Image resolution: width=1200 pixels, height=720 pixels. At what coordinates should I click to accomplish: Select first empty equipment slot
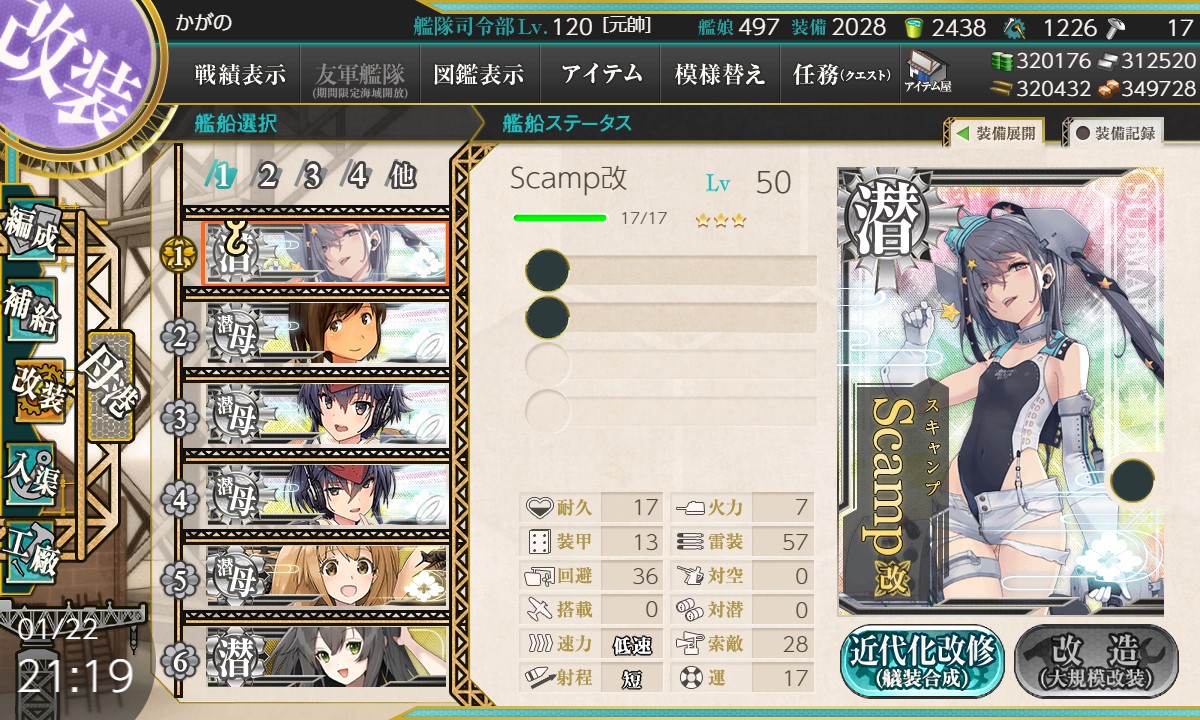671,271
